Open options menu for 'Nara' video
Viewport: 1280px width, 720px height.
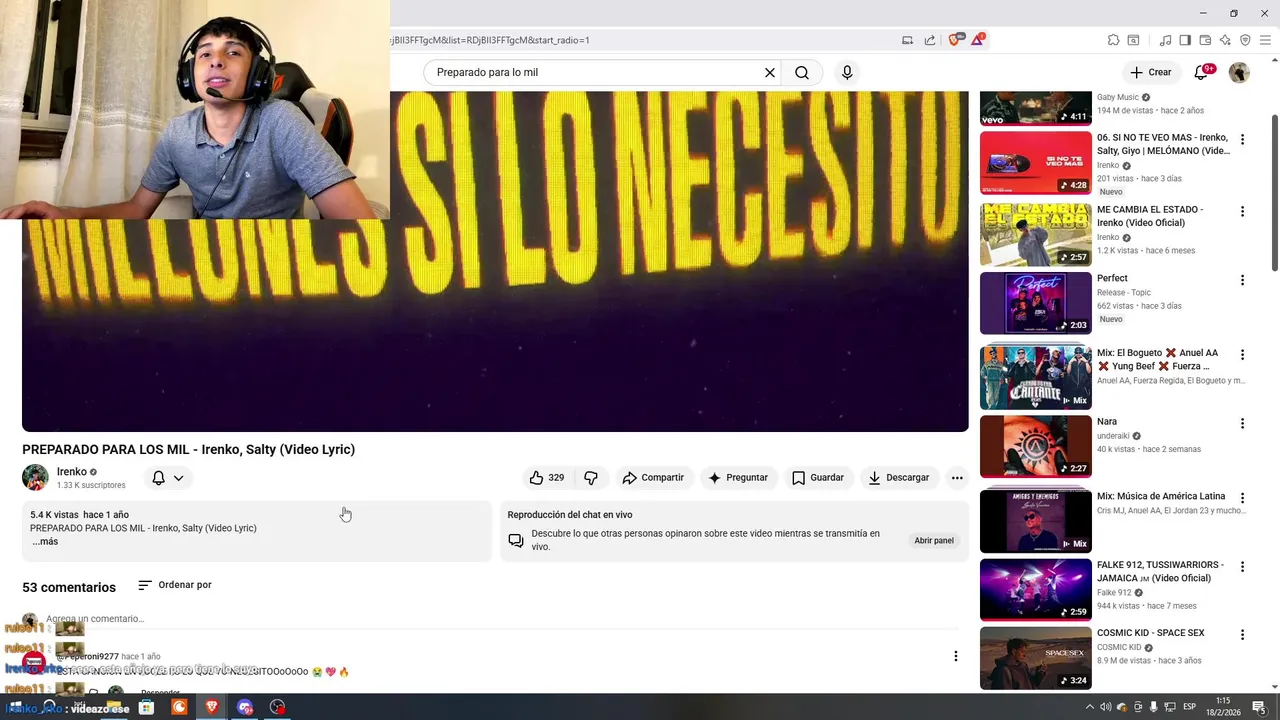pyautogui.click(x=1242, y=424)
